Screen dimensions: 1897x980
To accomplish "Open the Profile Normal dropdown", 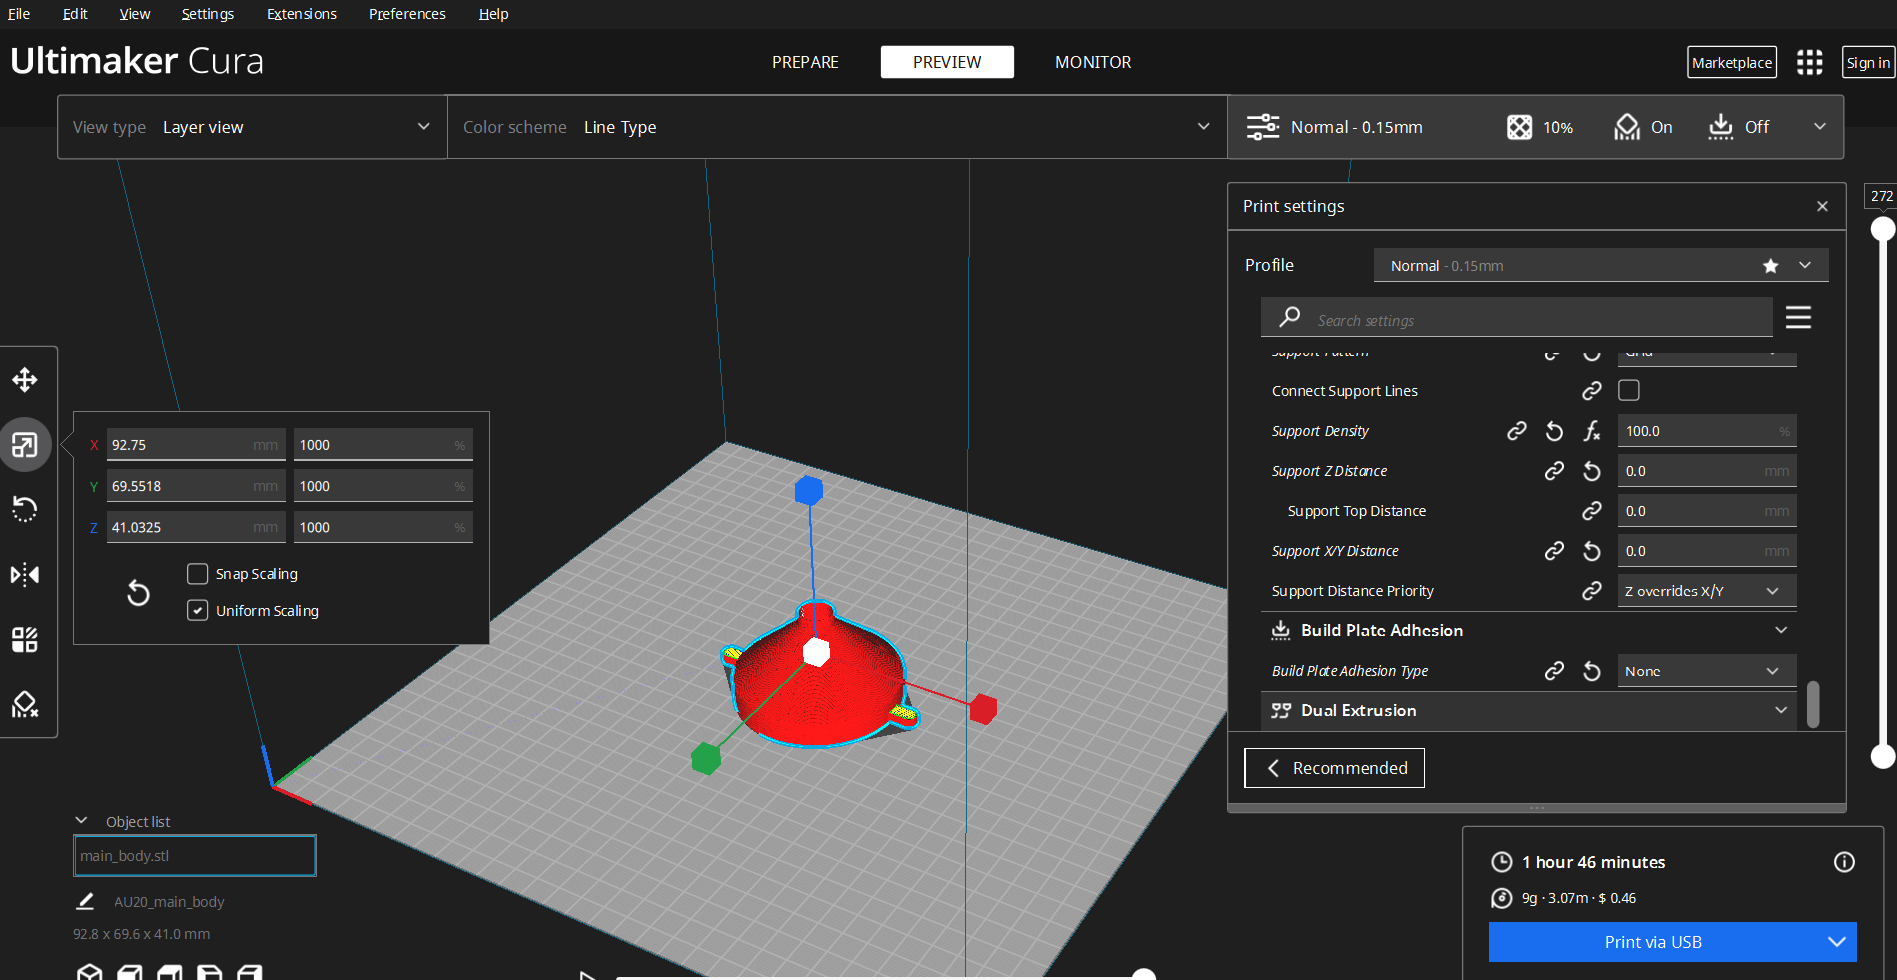I will pyautogui.click(x=1601, y=266).
